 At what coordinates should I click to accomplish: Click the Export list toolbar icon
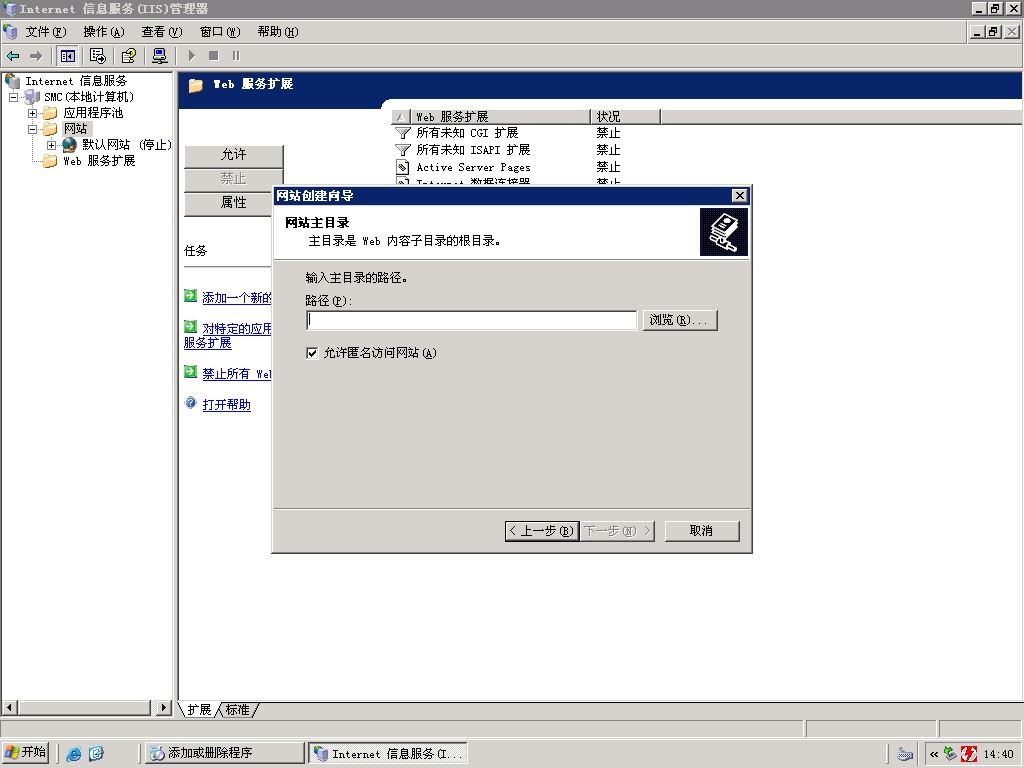97,56
